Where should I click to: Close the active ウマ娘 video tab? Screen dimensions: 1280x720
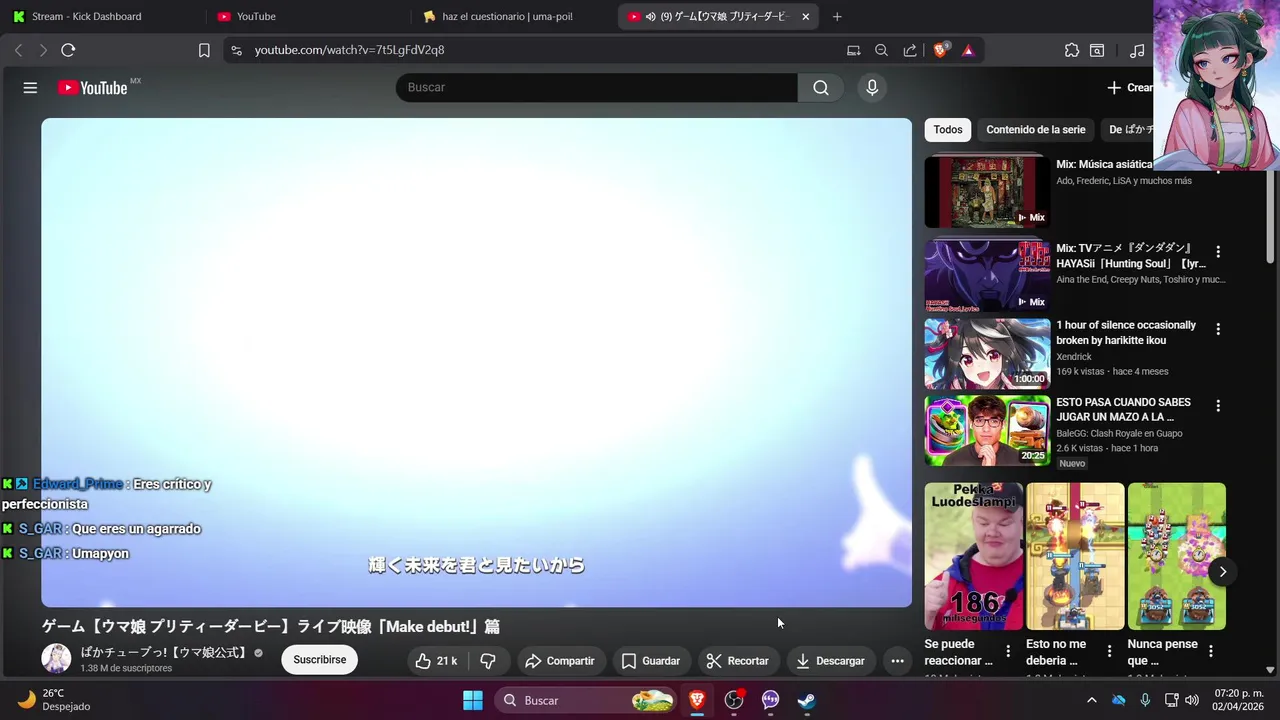point(806,17)
